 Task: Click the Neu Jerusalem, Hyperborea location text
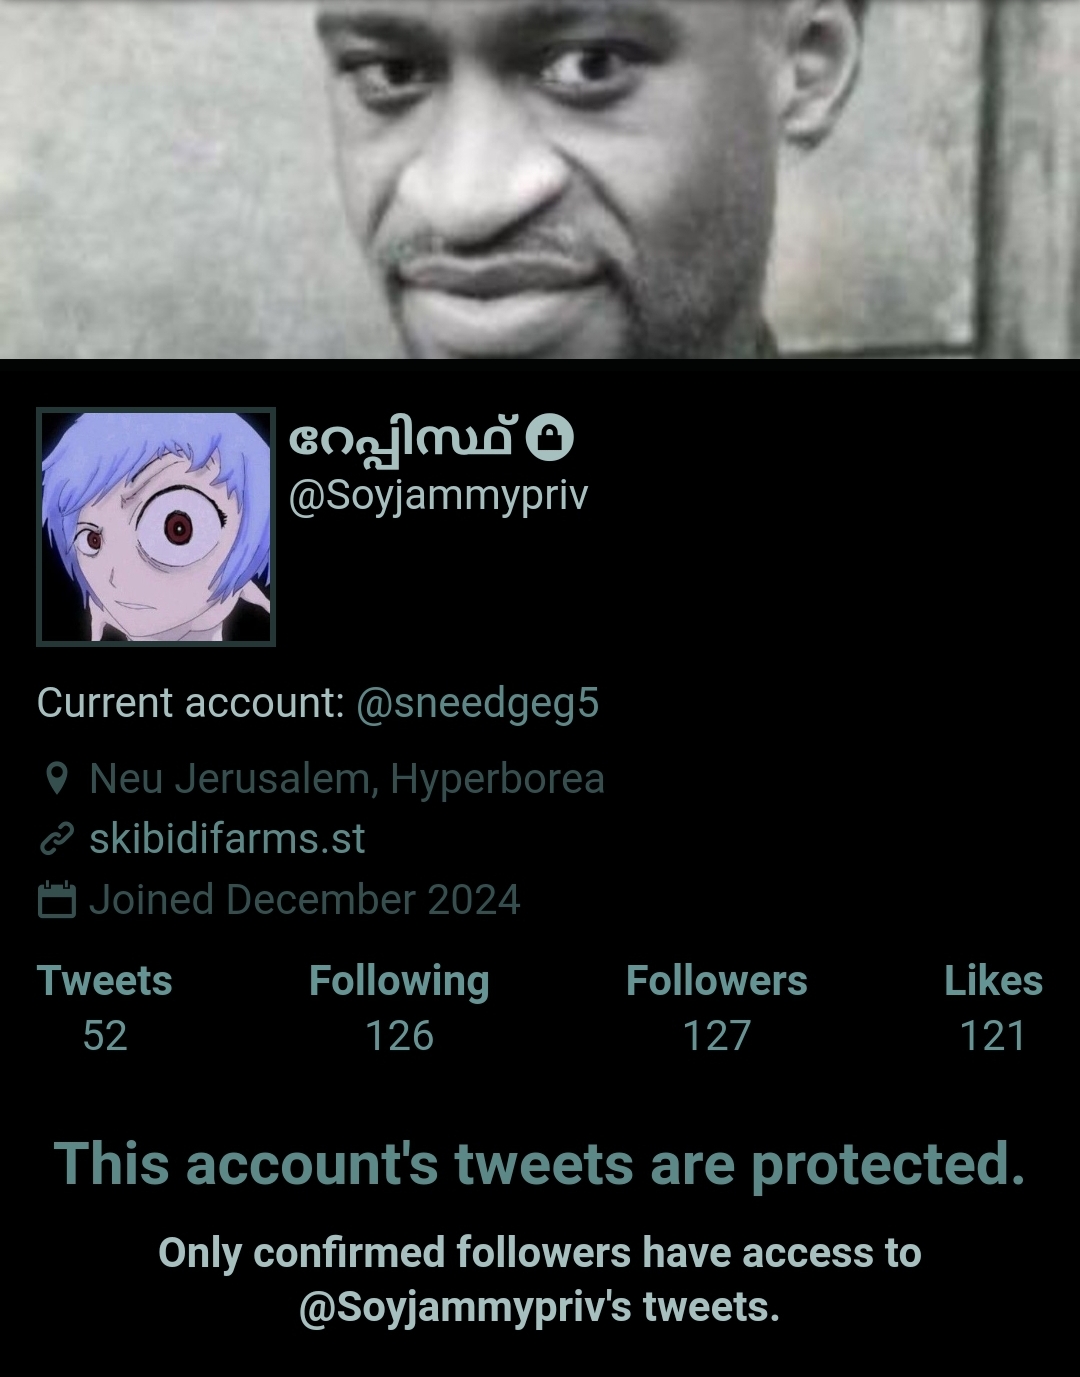point(347,779)
